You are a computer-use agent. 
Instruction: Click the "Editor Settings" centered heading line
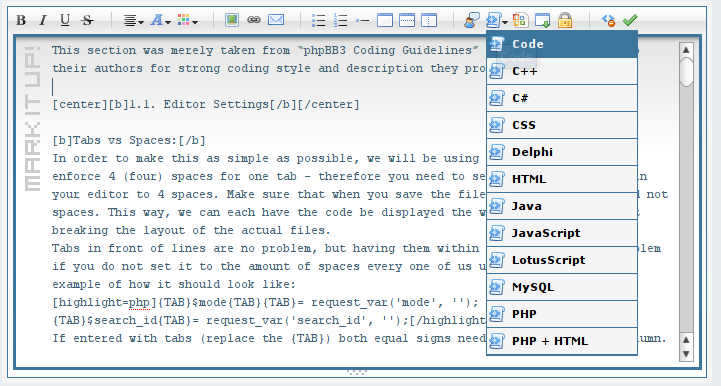coord(206,104)
